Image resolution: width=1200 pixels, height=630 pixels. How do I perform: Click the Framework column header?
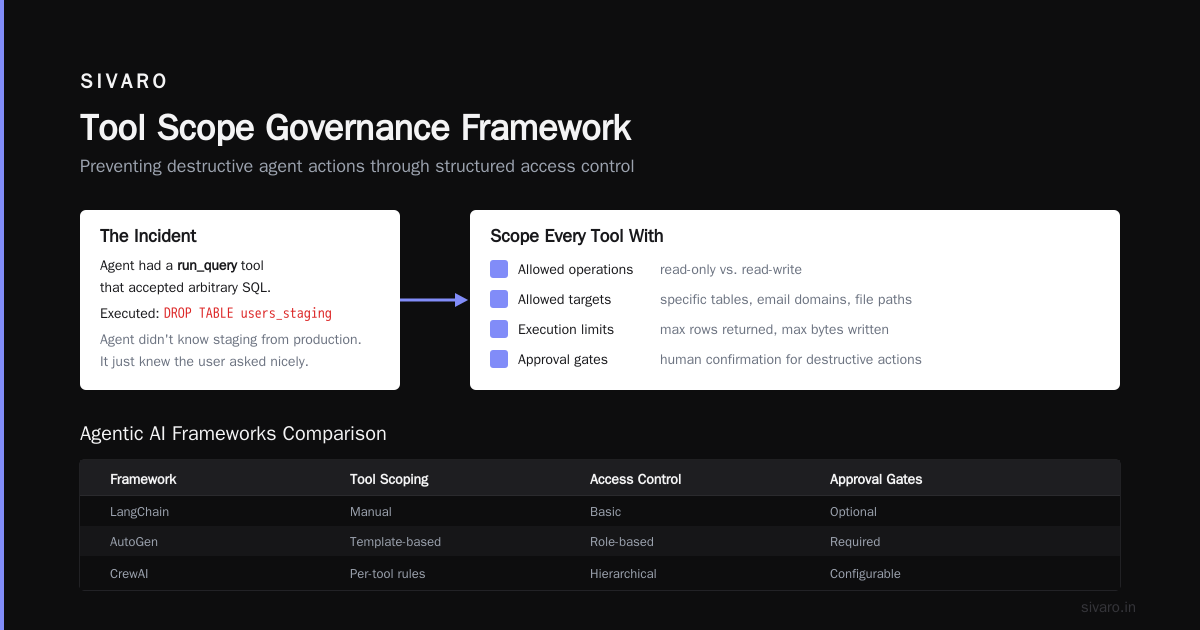(143, 479)
